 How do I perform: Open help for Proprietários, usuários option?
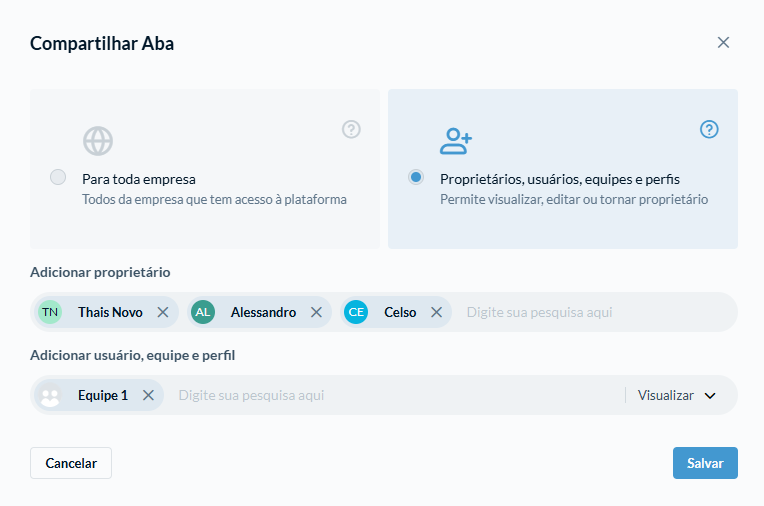(709, 130)
